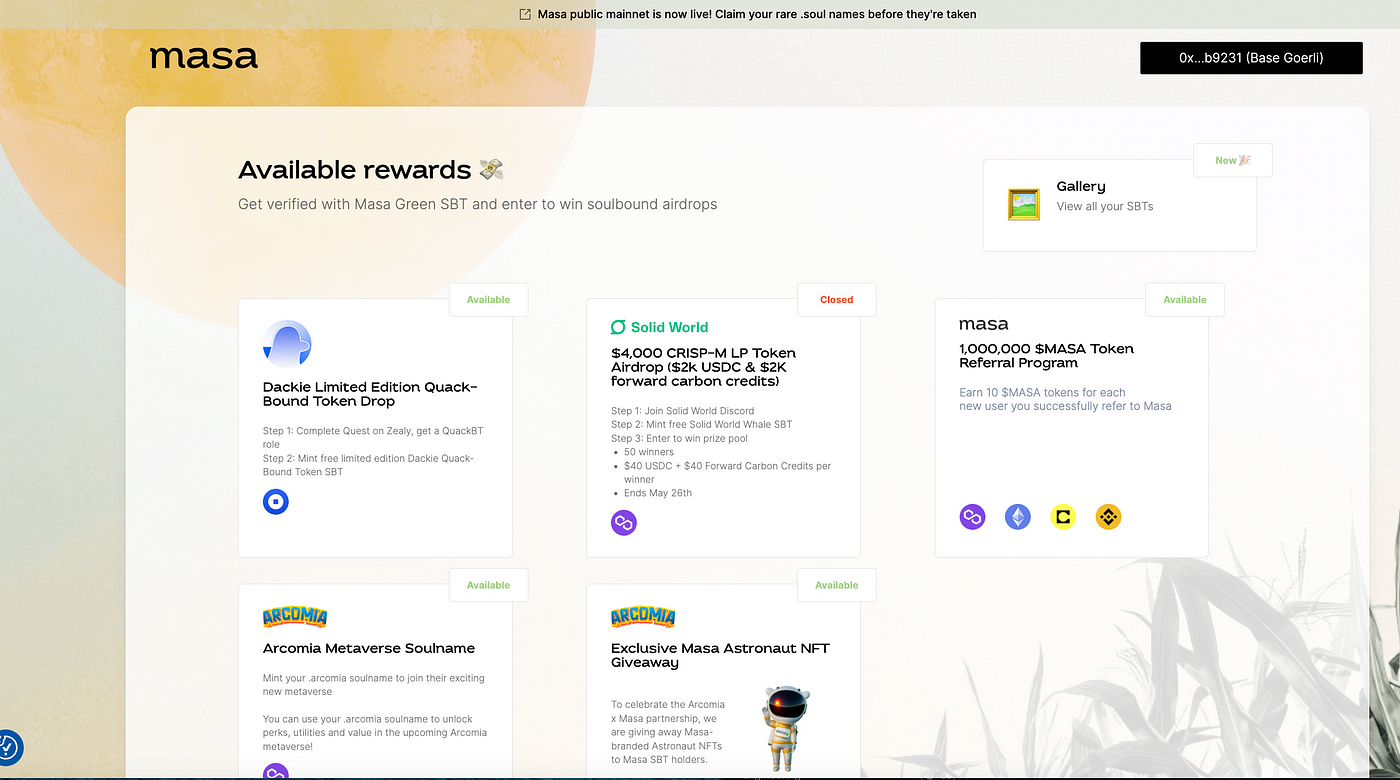This screenshot has height=780, width=1400.
Task: Click the 'View all your SBTs' text
Action: point(1105,206)
